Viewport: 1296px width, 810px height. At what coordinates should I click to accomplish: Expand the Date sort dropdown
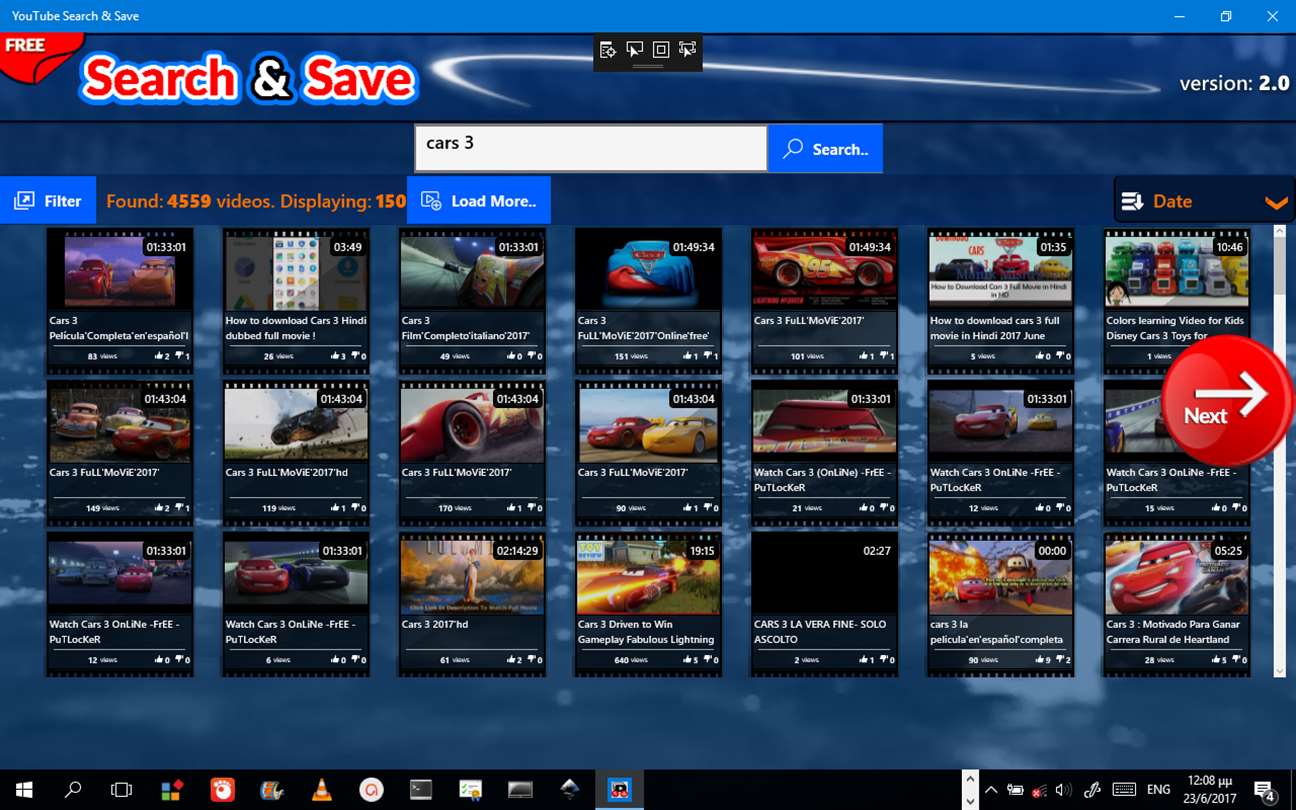pos(1204,201)
